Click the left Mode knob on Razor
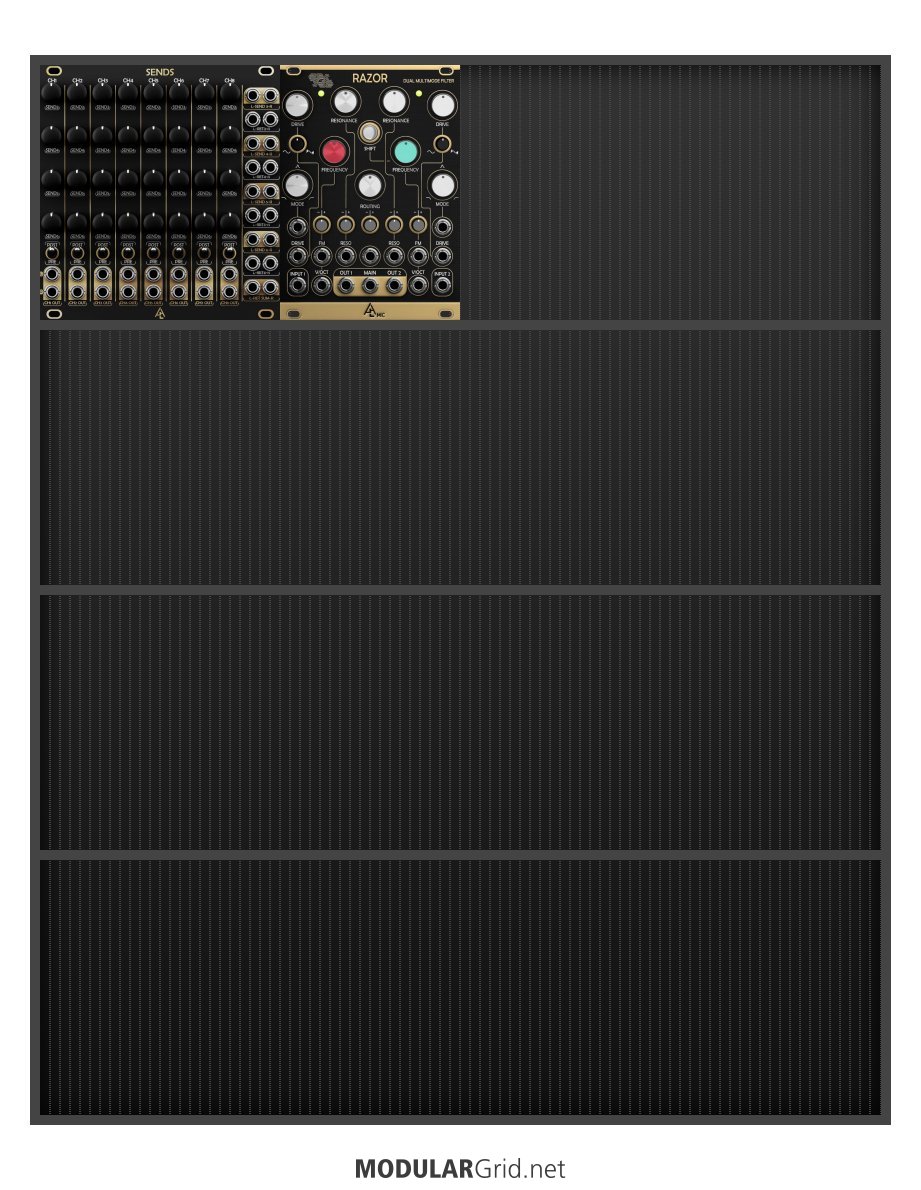This screenshot has width=921, height=1190. click(297, 184)
